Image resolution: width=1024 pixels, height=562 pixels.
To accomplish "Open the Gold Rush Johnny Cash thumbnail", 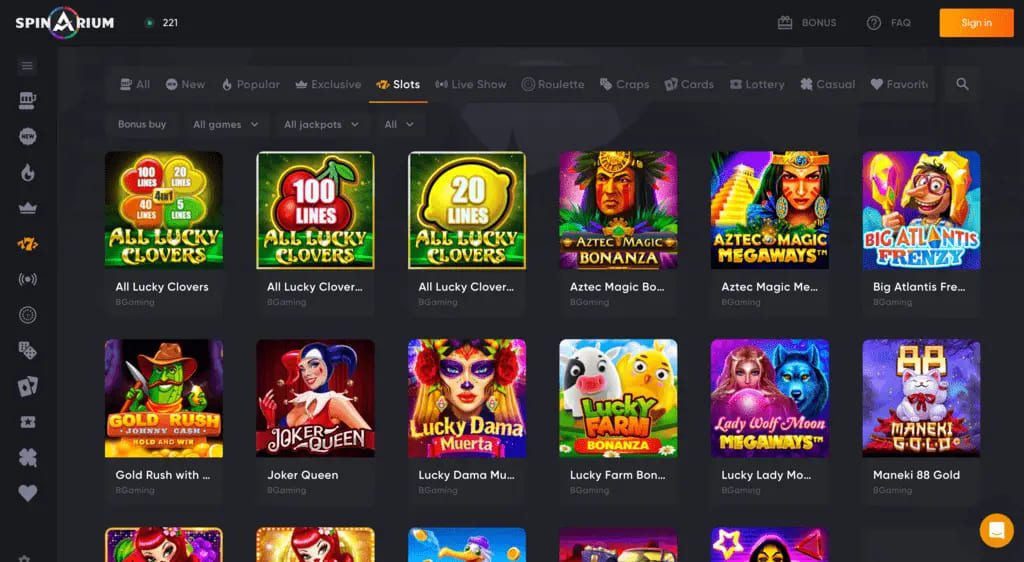I will [x=164, y=398].
